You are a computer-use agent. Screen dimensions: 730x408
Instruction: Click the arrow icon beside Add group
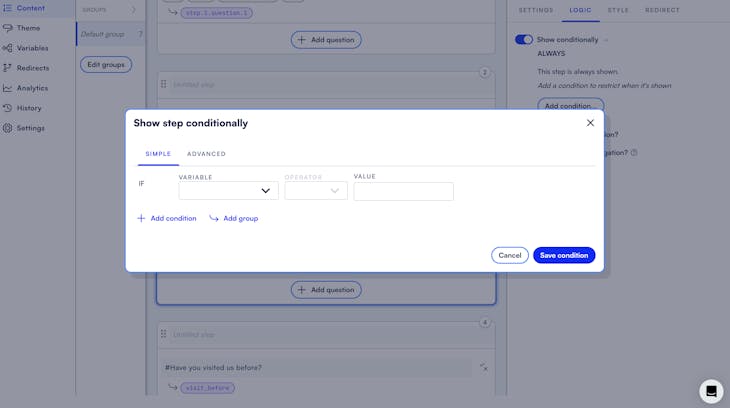214,218
